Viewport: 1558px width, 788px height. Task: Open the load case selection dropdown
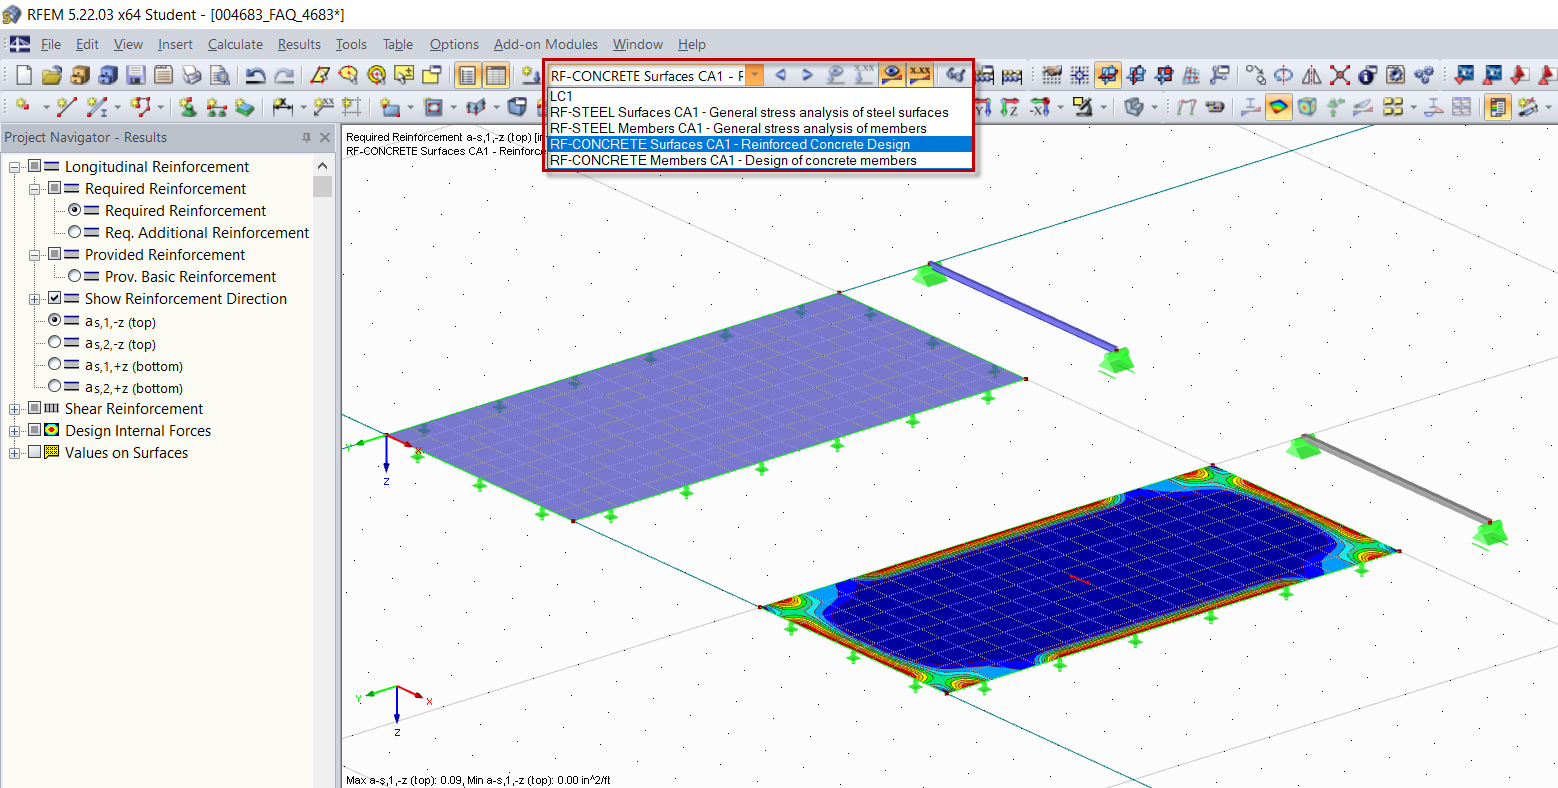(x=756, y=75)
